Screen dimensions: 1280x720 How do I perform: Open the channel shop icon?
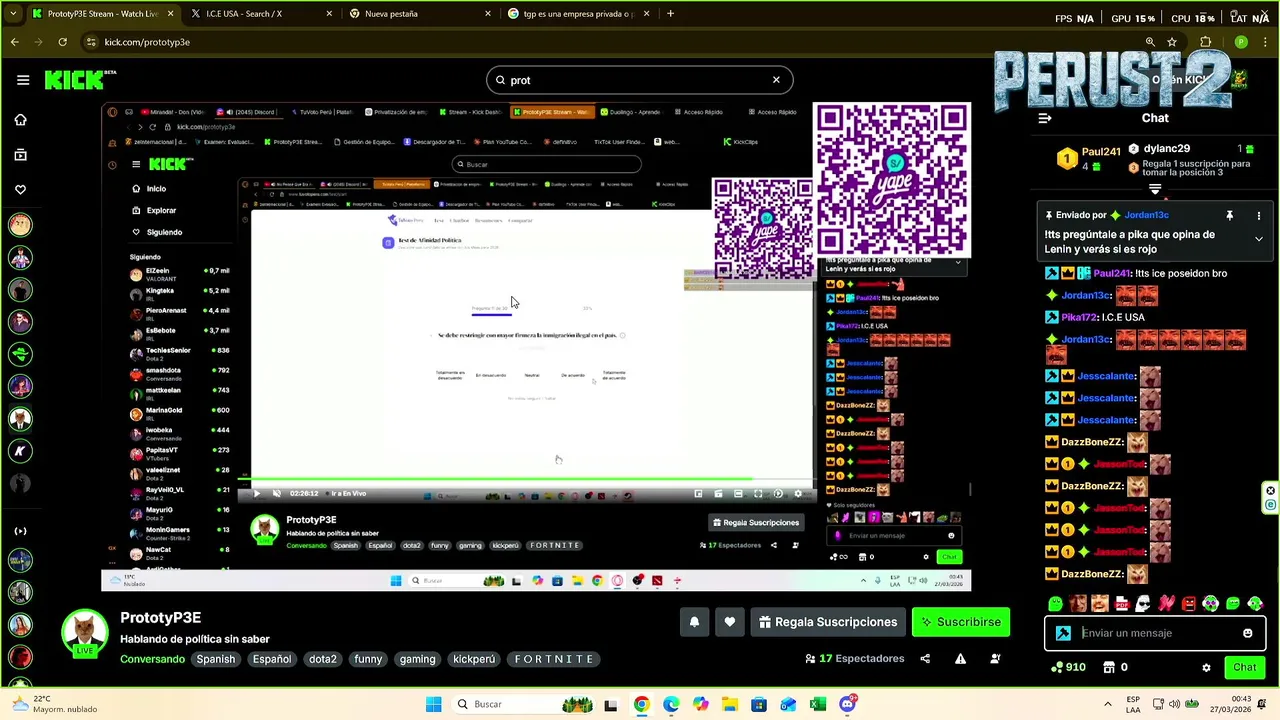click(x=1108, y=667)
